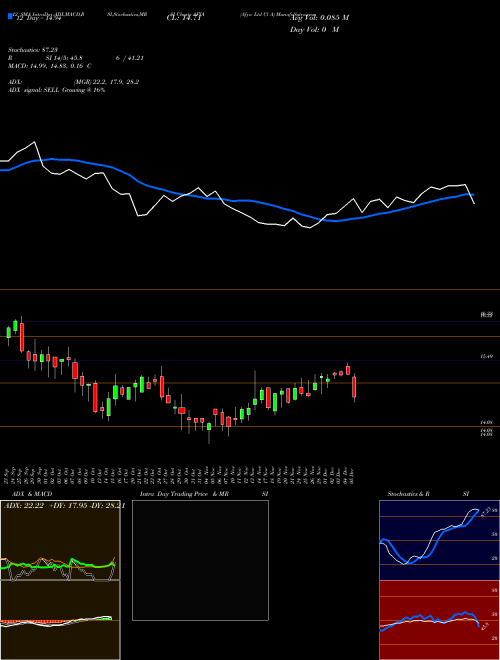Select the 'ADX: 22.22' value in ADX panel
This screenshot has width=500, height=660.
24,506
